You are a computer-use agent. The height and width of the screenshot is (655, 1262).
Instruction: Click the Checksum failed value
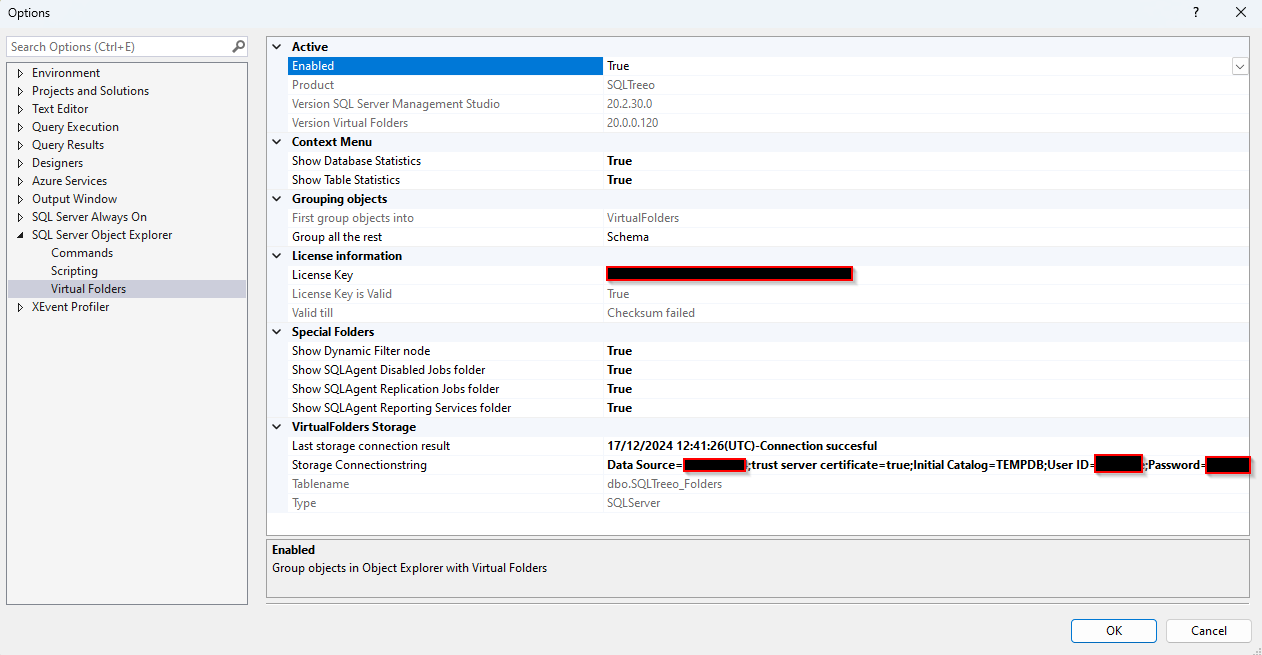pyautogui.click(x=651, y=313)
